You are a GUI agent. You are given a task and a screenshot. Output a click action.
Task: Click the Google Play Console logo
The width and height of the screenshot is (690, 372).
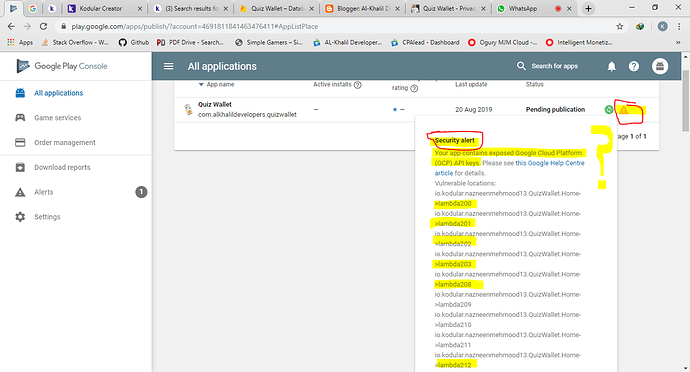(62, 66)
